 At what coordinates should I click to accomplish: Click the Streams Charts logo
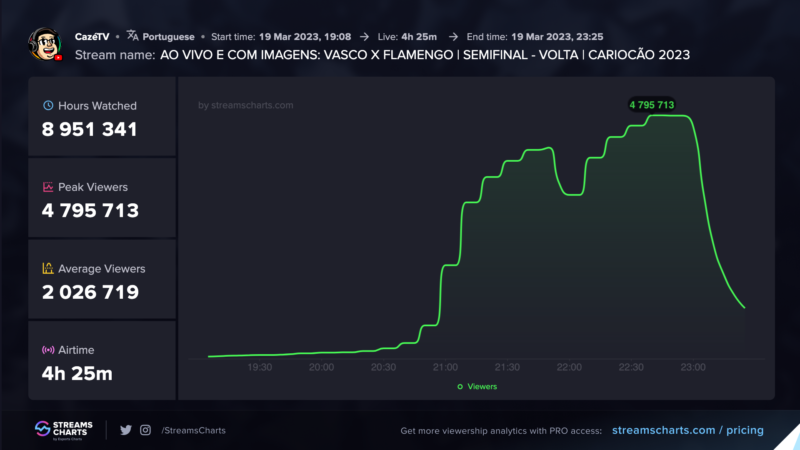tap(62, 430)
